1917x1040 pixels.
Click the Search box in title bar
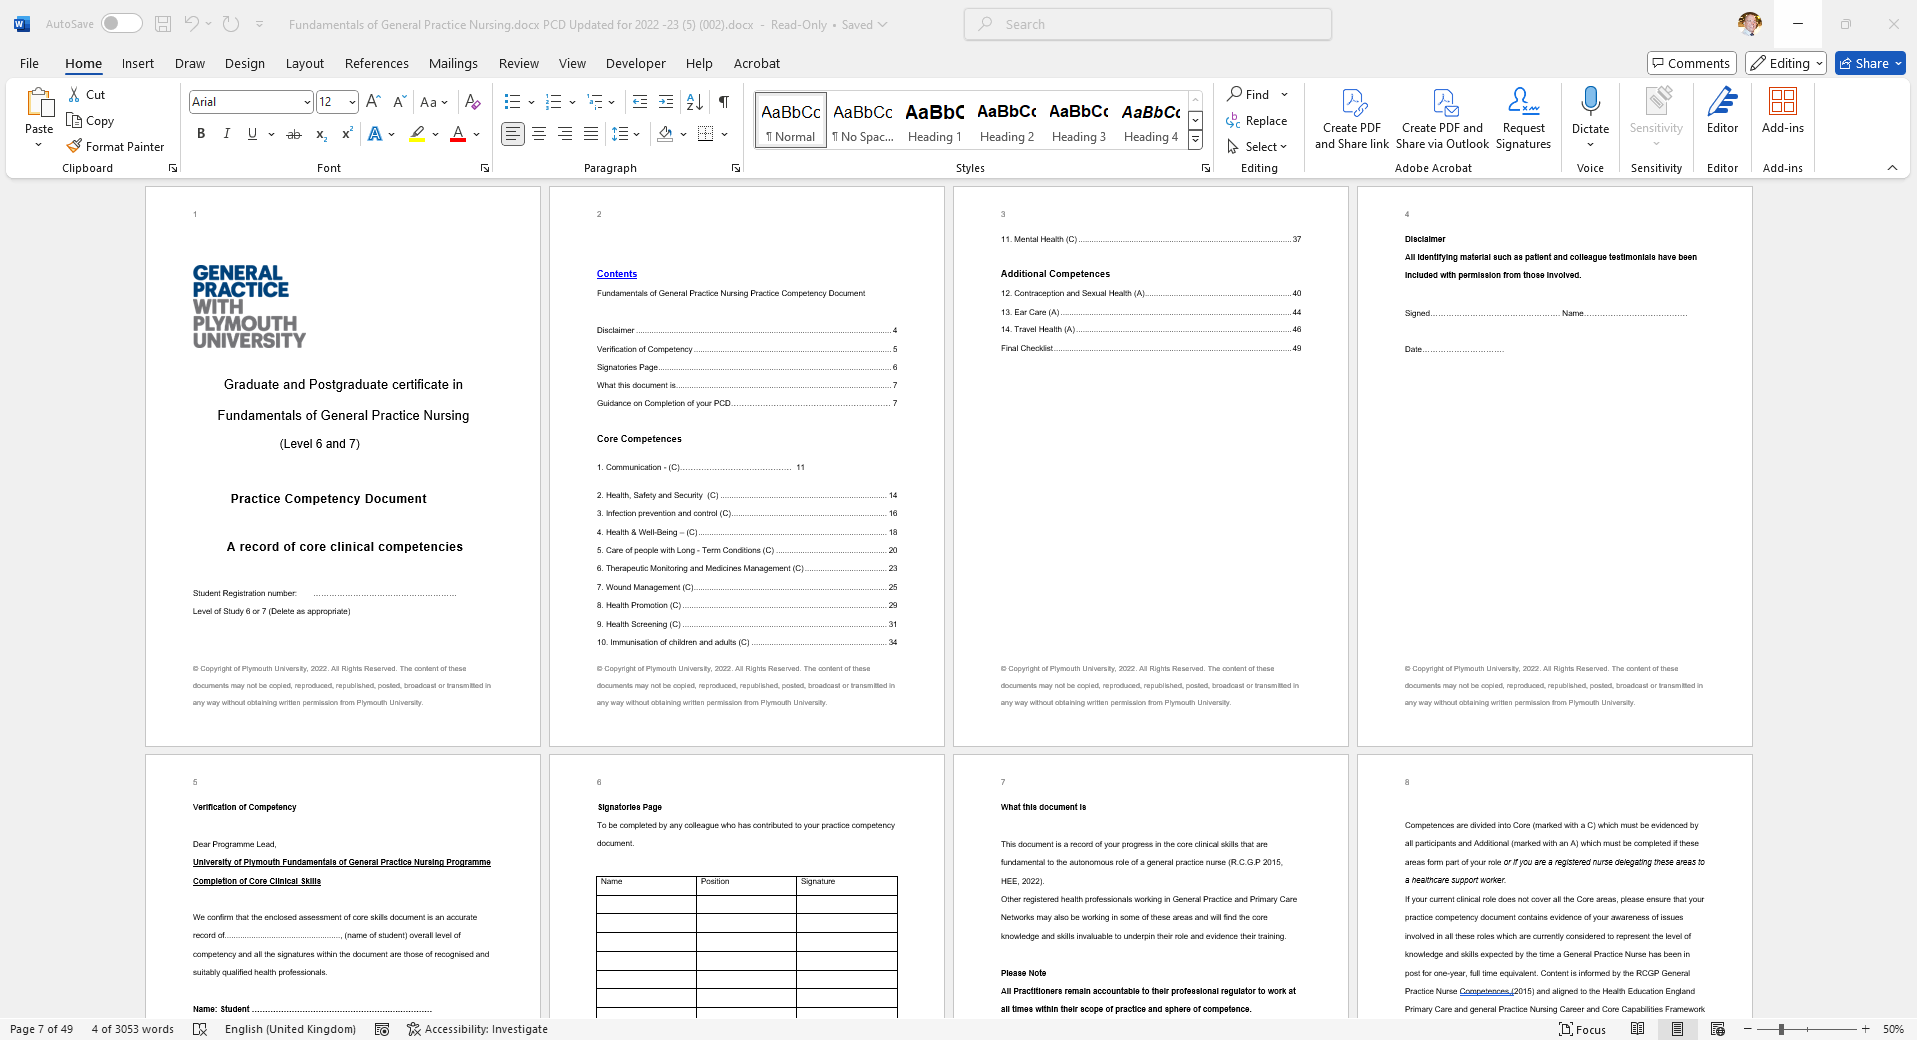(1148, 24)
